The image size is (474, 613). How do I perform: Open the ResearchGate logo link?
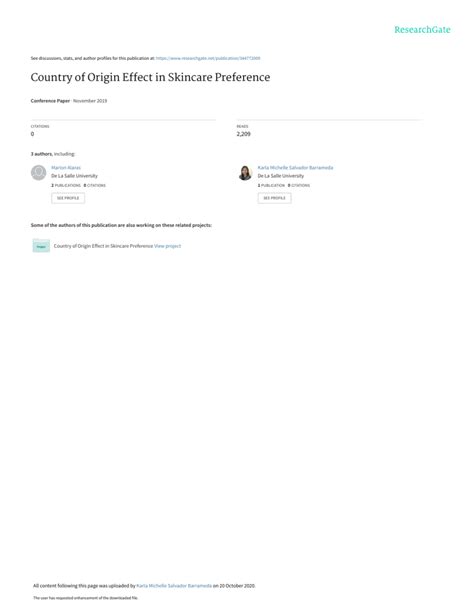422,30
